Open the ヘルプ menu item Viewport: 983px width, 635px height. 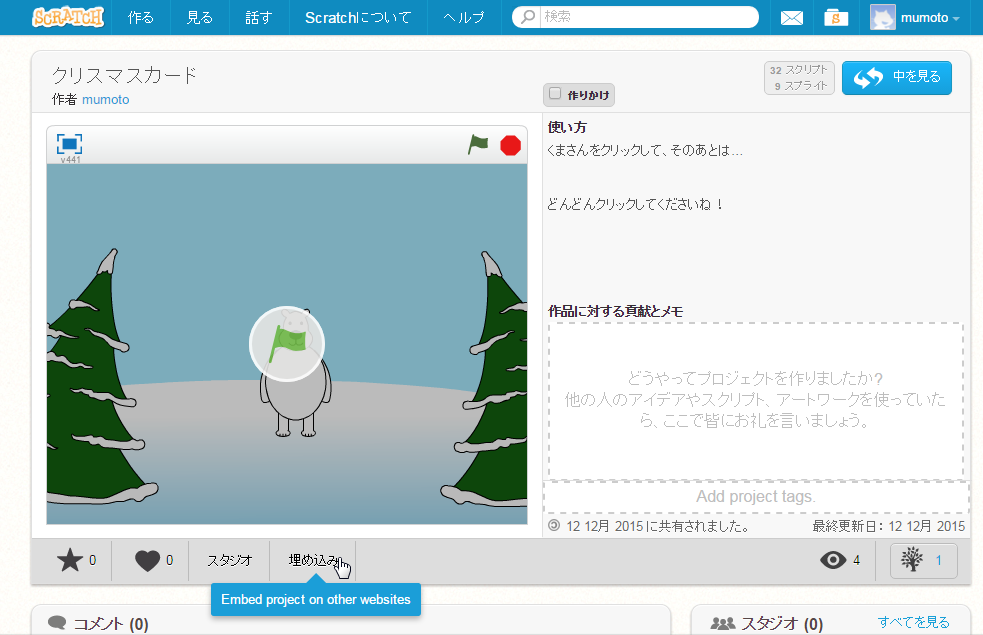coord(464,18)
